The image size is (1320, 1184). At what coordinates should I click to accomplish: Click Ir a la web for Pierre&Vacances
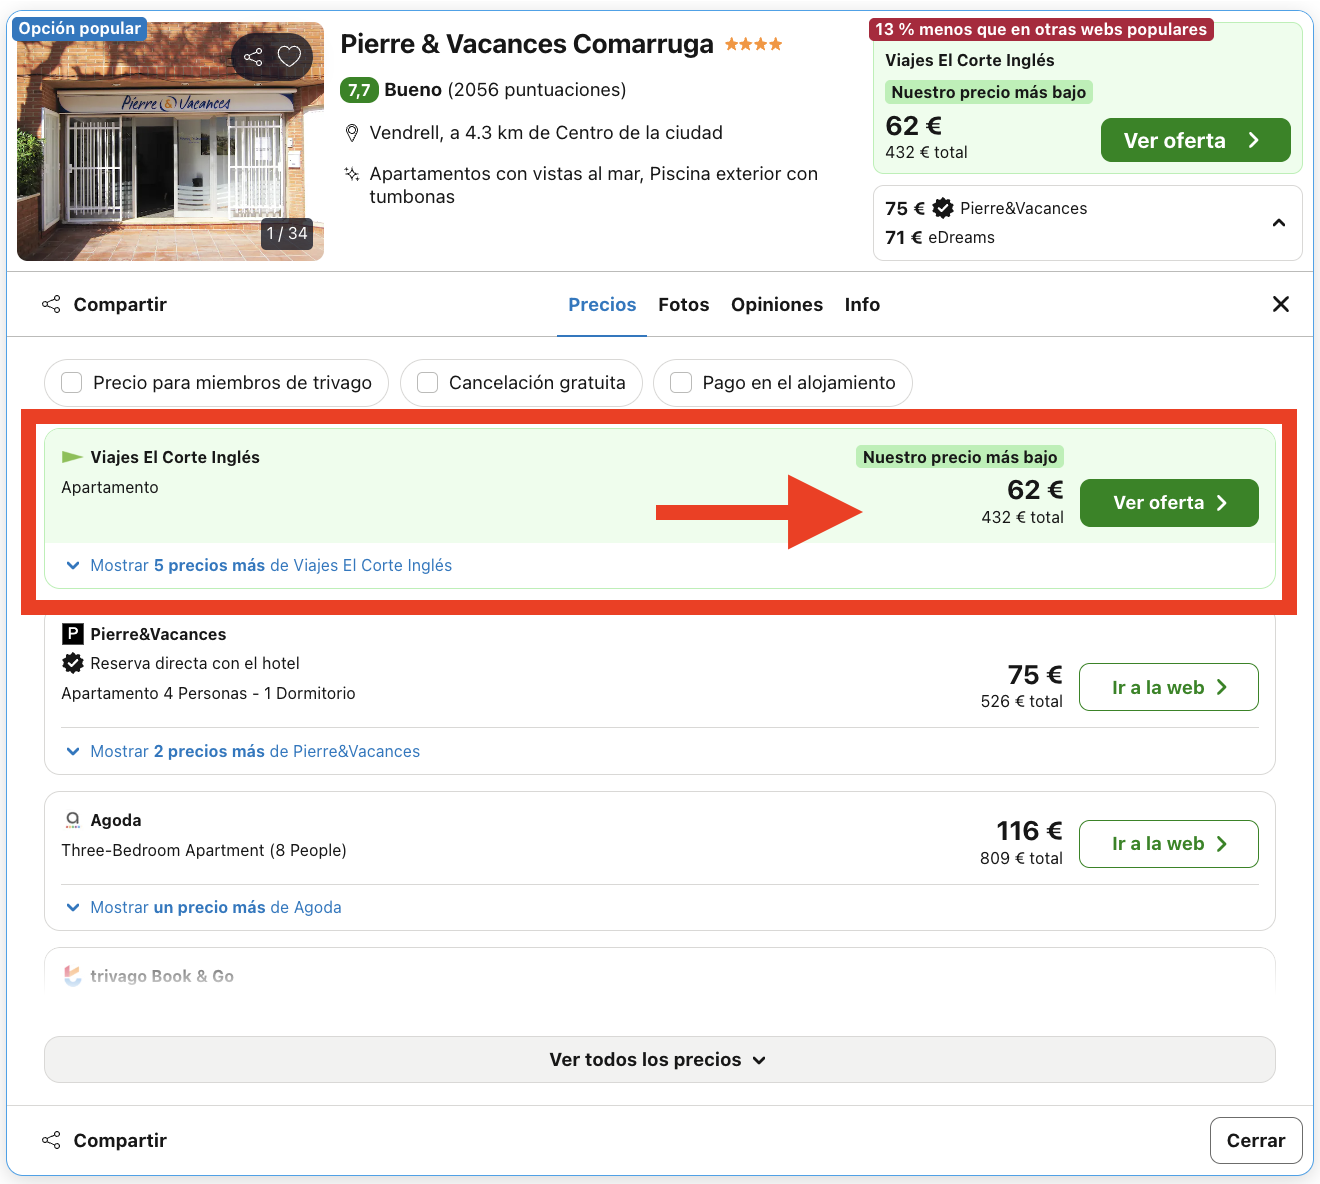click(1169, 687)
